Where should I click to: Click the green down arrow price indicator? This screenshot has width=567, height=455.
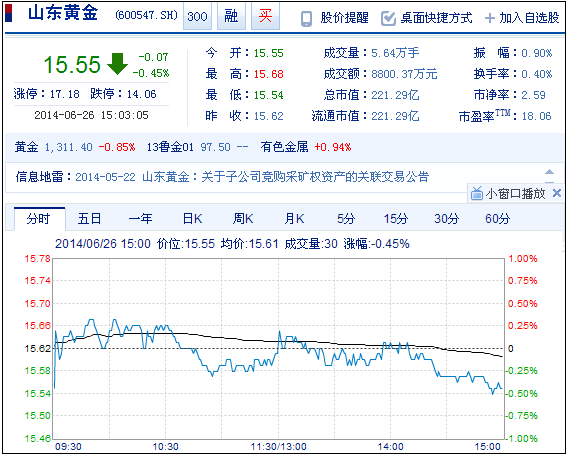coord(118,64)
